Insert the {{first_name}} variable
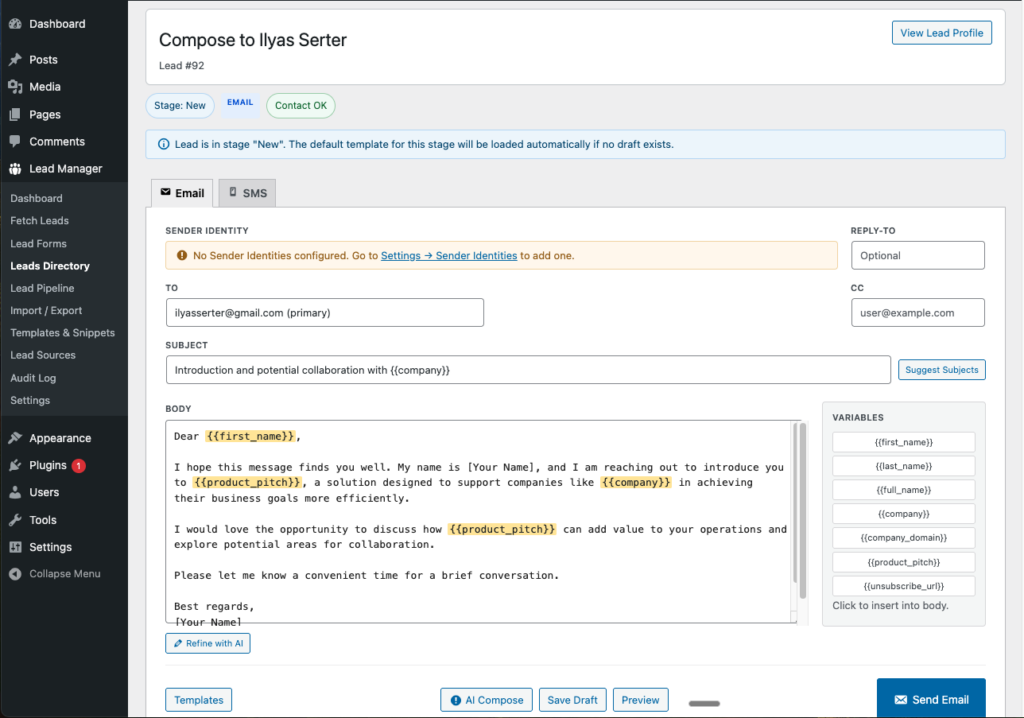 (x=903, y=442)
